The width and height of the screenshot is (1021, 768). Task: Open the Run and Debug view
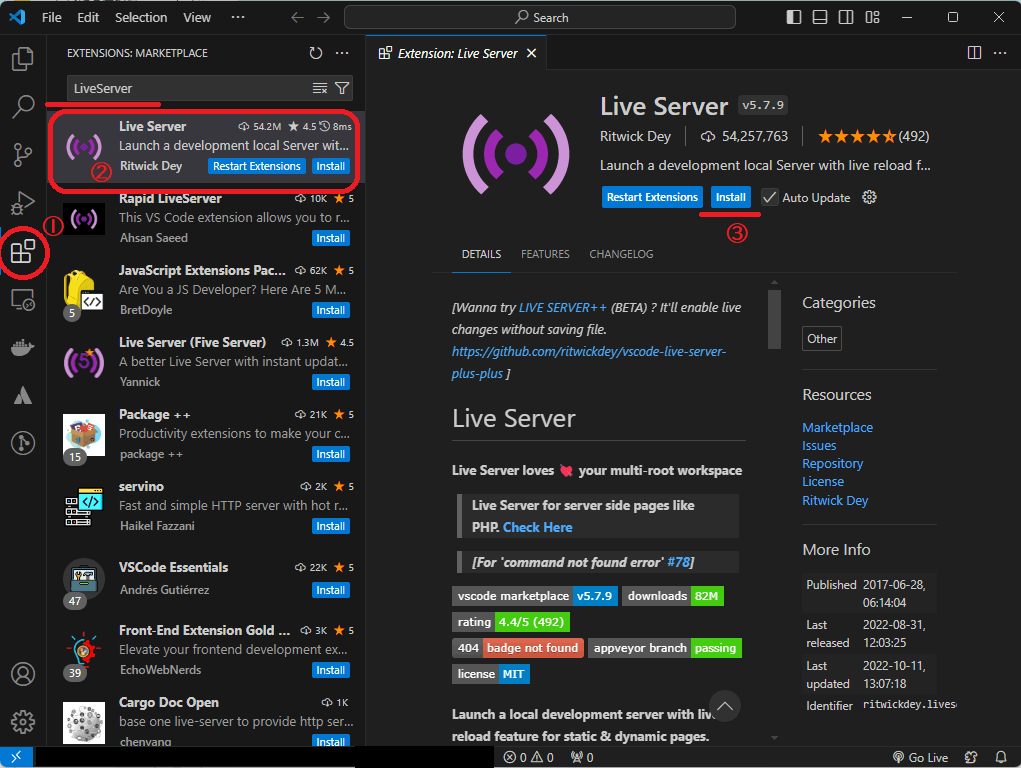tap(23, 203)
